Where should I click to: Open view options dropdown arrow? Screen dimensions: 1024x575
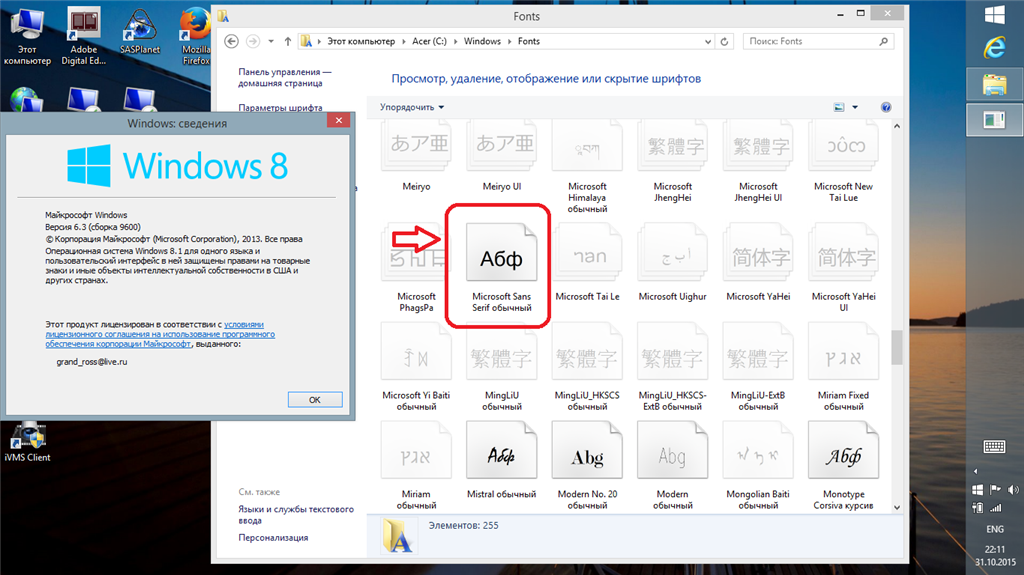(x=855, y=107)
